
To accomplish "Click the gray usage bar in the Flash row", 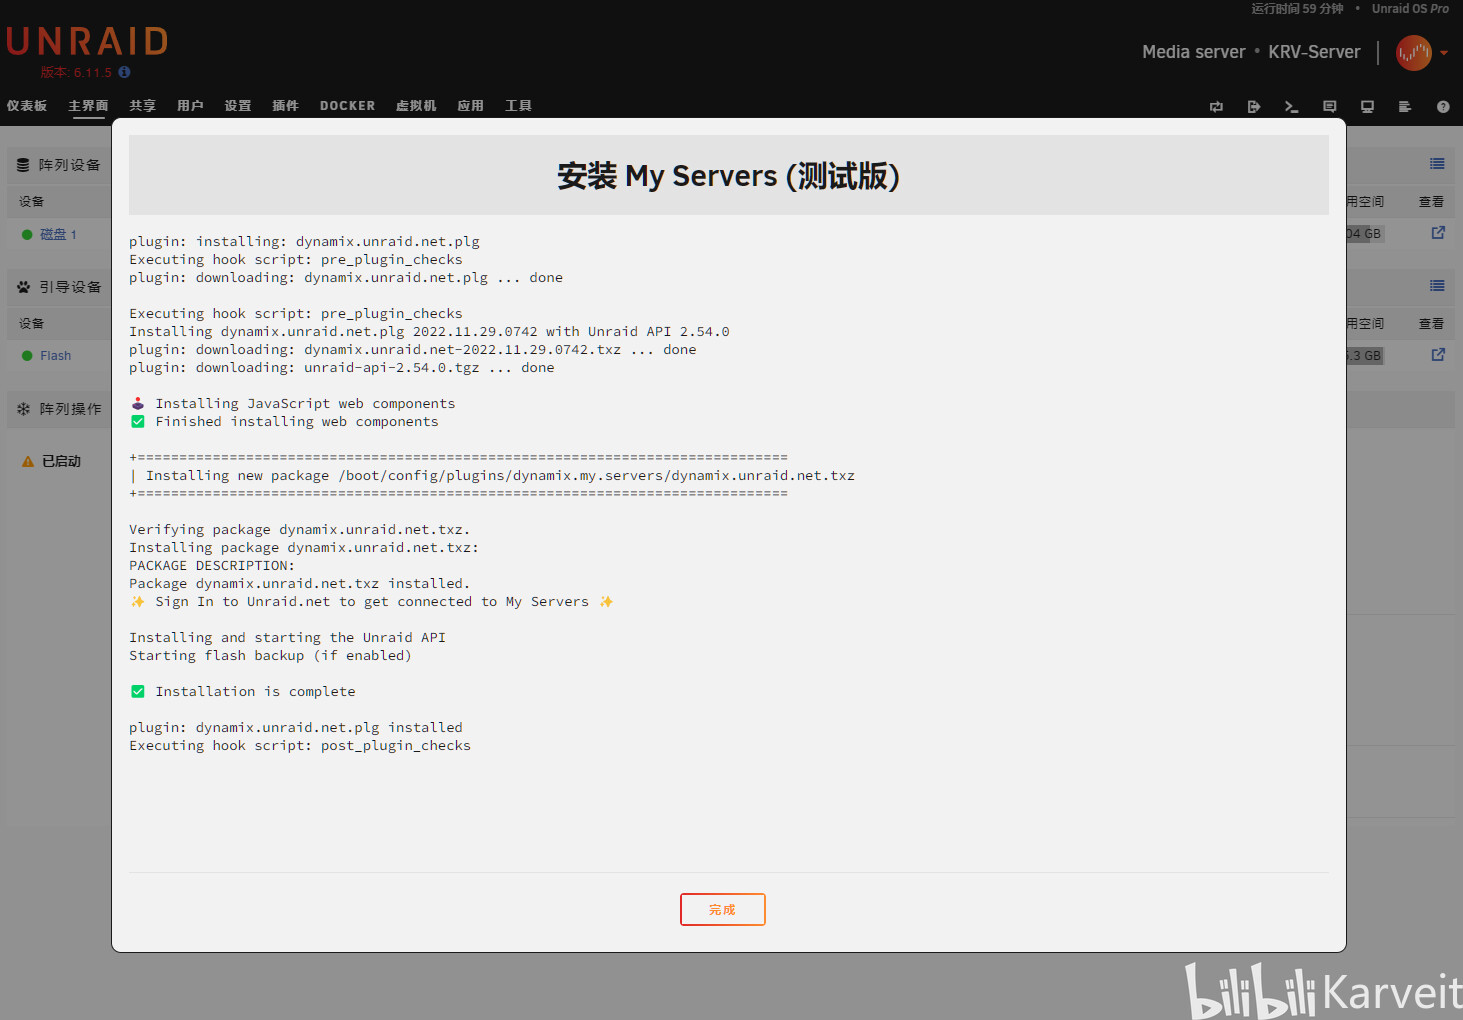I will point(1364,356).
